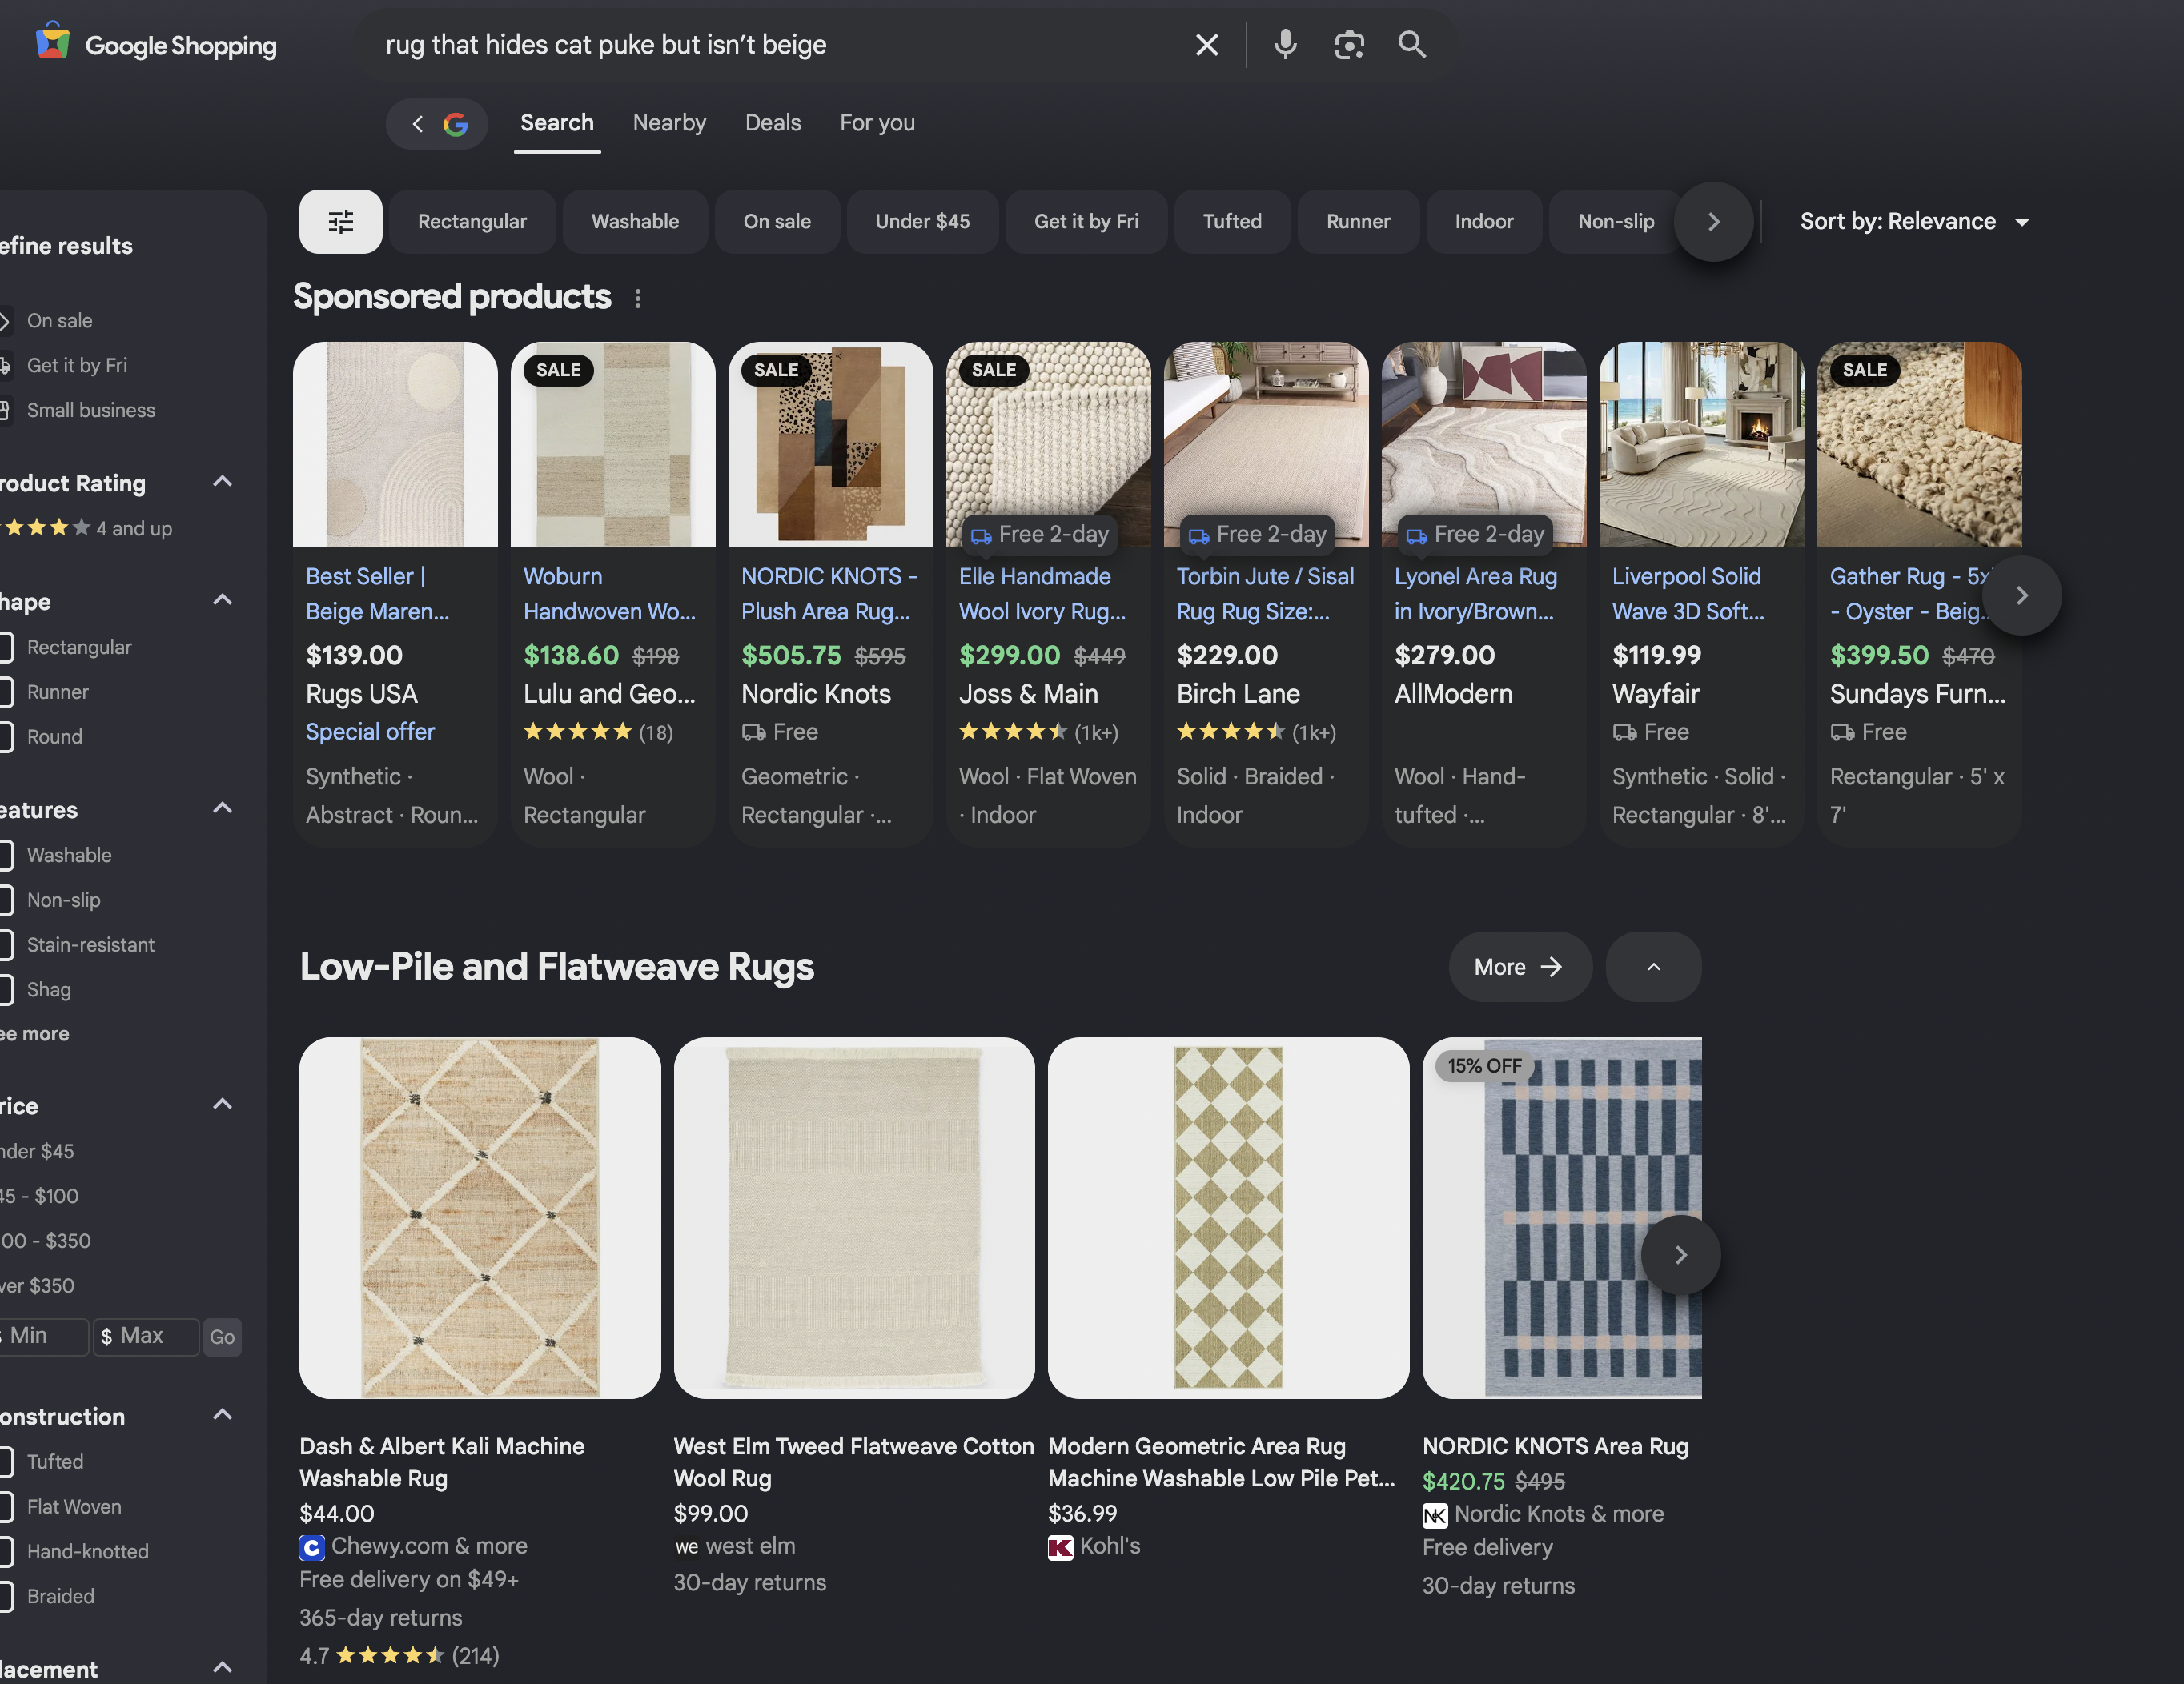This screenshot has height=1684, width=2184.
Task: Open the Liverpool Solid Wave rug thumbnail
Action: click(1701, 444)
